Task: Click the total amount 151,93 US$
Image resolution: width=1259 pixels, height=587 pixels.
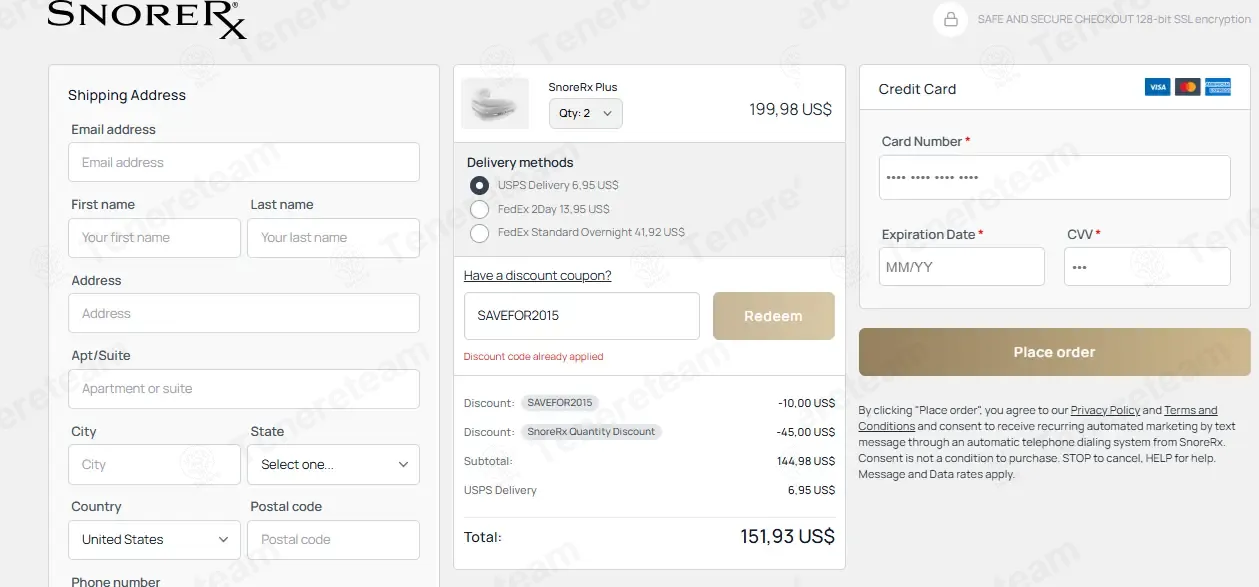Action: tap(787, 537)
